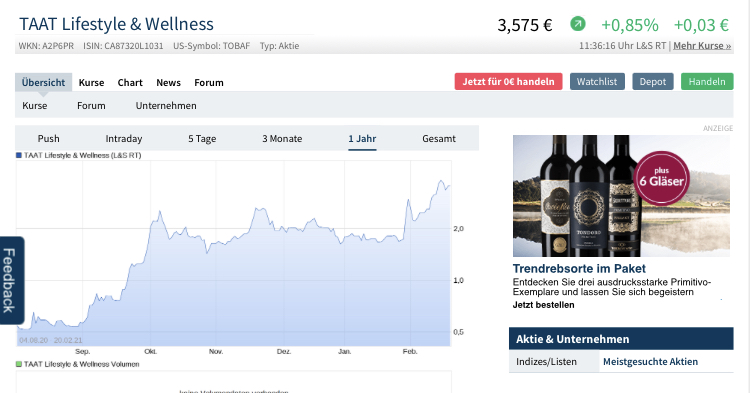
Task: Click the red Jetzt für 0€ handeln button
Action: [508, 81]
